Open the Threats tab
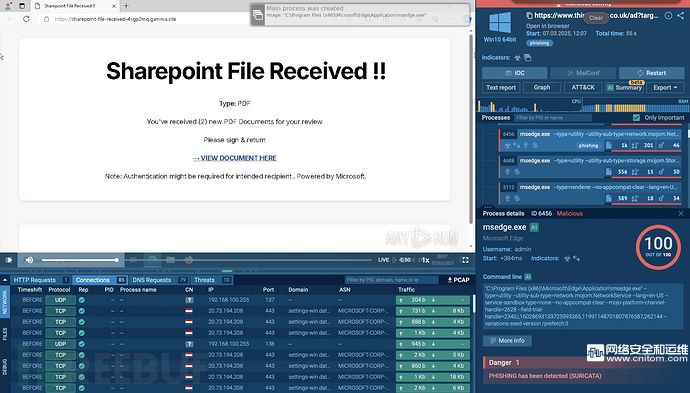 point(205,280)
